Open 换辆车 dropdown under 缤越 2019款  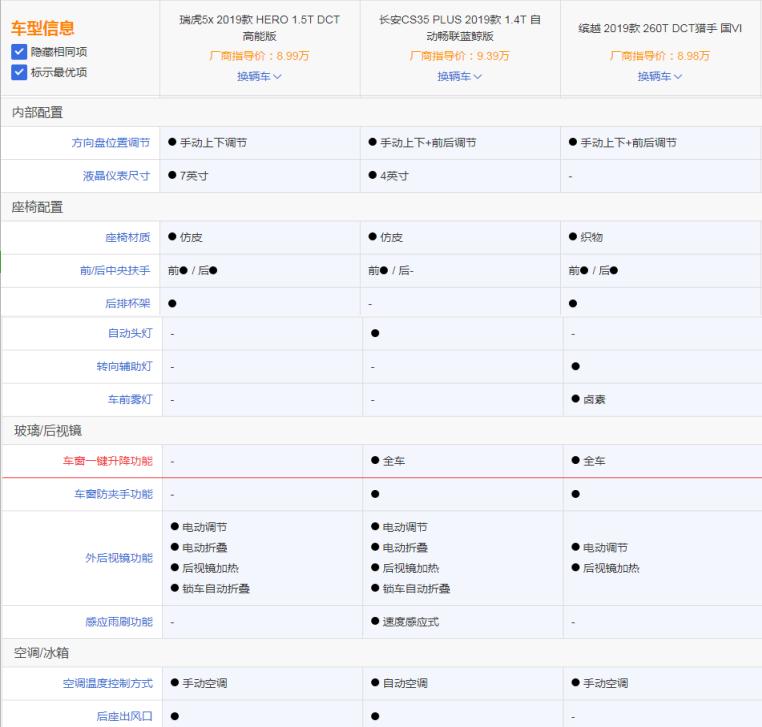pyautogui.click(x=660, y=76)
